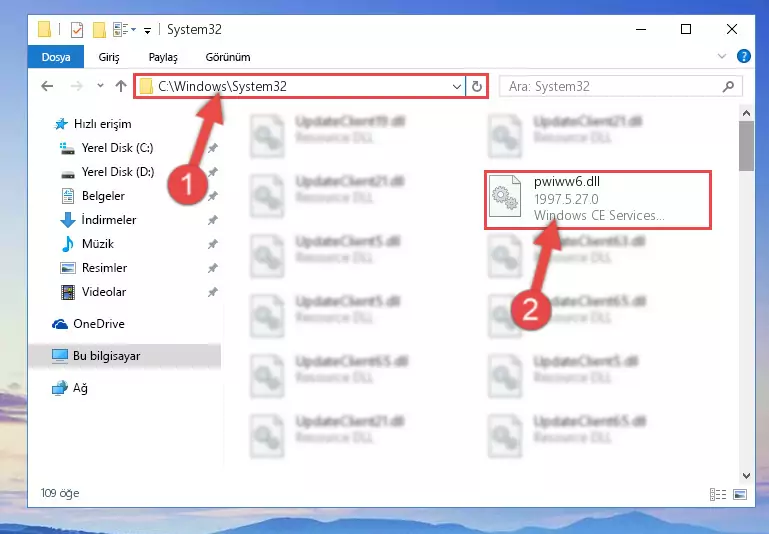Open the recent locations dropdown arrow
The width and height of the screenshot is (769, 534).
(100, 86)
